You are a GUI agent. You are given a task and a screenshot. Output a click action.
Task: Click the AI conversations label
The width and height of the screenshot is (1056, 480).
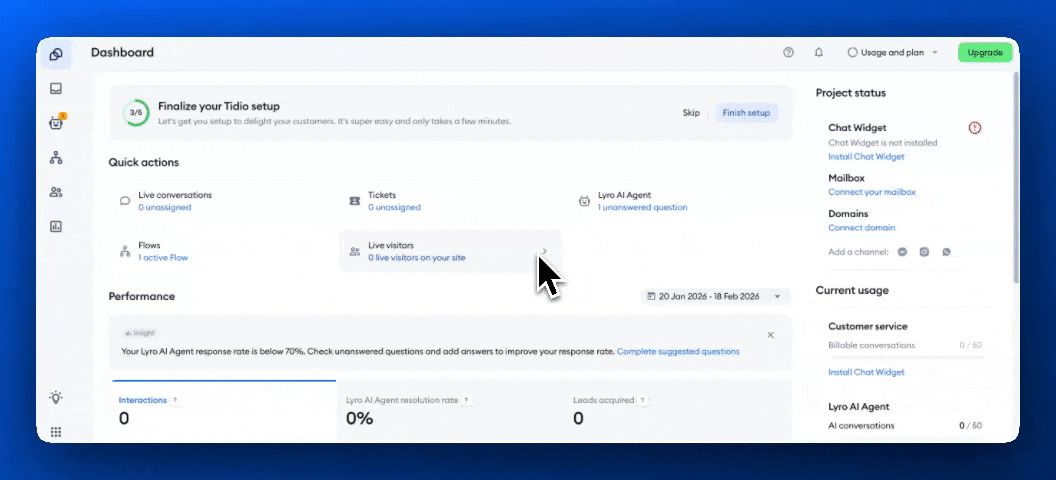pos(861,425)
